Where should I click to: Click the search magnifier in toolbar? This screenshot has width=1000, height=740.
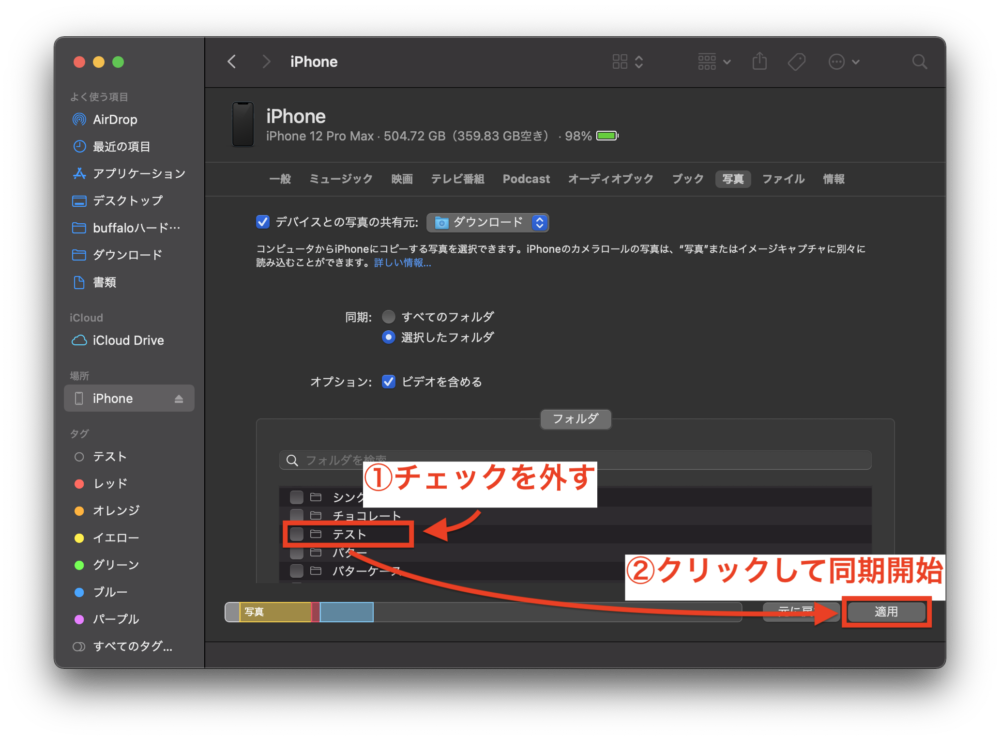pyautogui.click(x=919, y=62)
